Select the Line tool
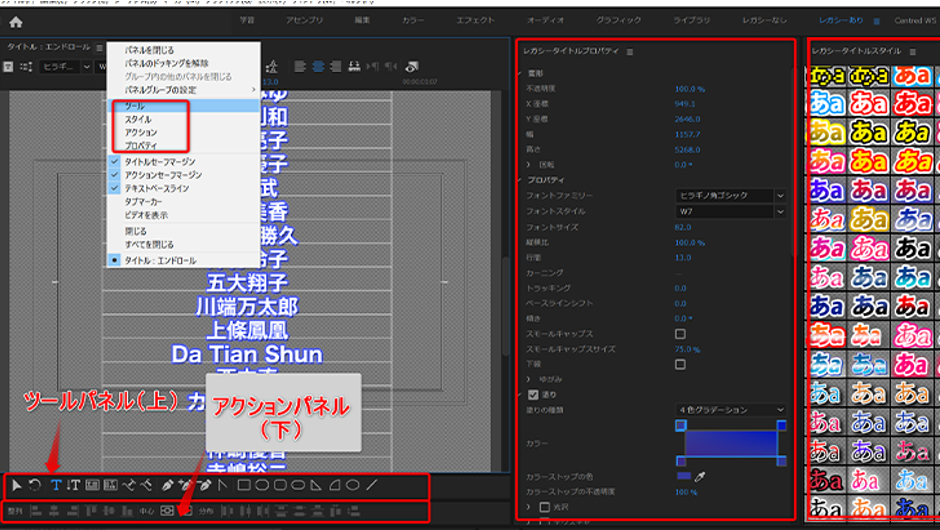940x530 pixels. pyautogui.click(x=372, y=485)
